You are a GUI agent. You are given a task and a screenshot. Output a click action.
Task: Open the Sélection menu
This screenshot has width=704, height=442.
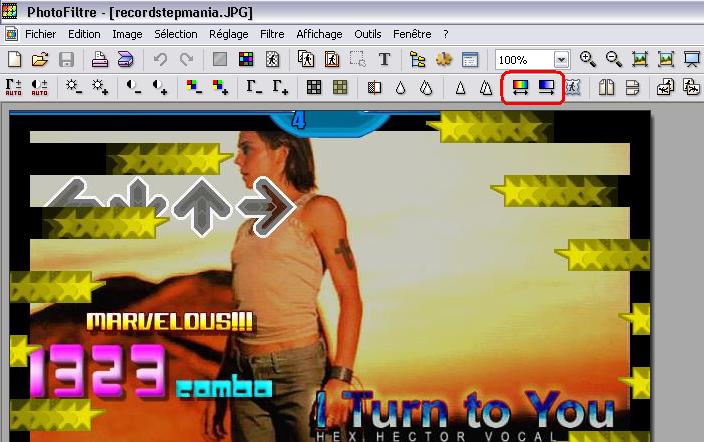click(176, 34)
